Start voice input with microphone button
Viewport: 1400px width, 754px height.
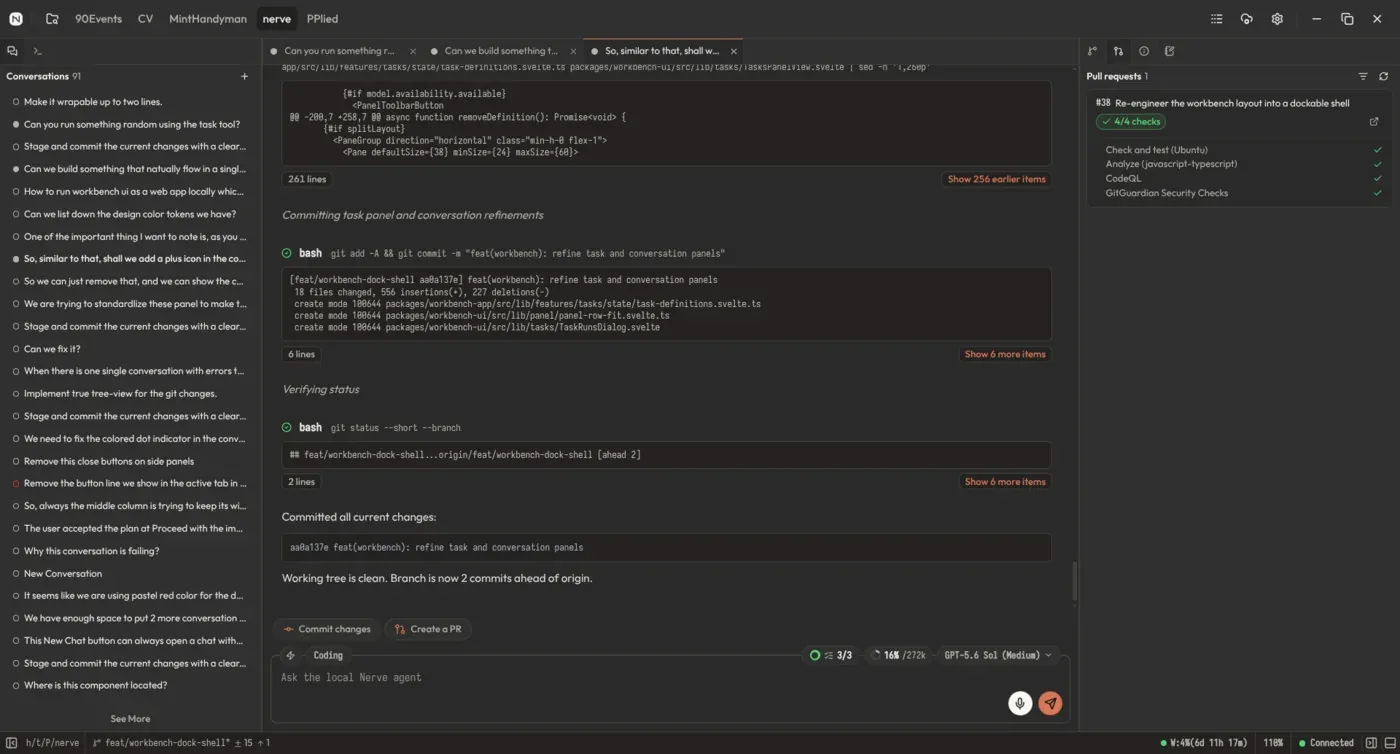(x=1019, y=703)
